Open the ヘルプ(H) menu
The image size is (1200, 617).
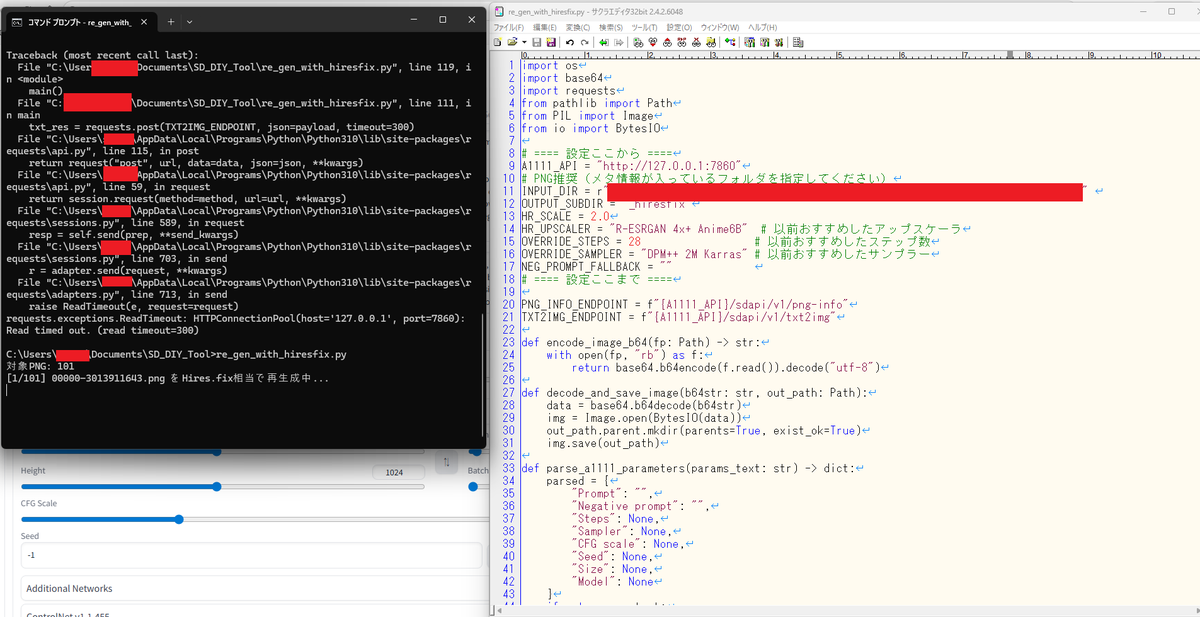coord(763,27)
